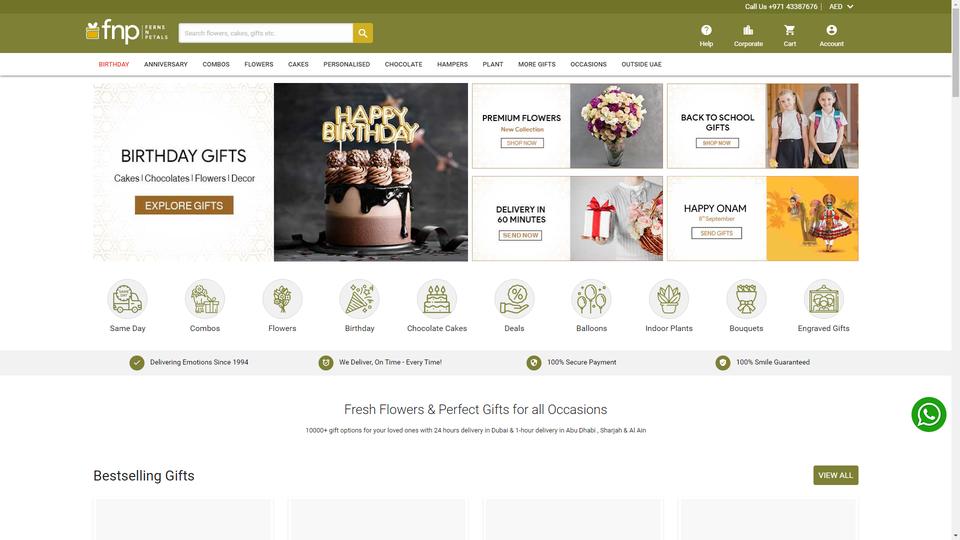
Task: Click the yellow search magnifier button
Action: pyautogui.click(x=362, y=33)
